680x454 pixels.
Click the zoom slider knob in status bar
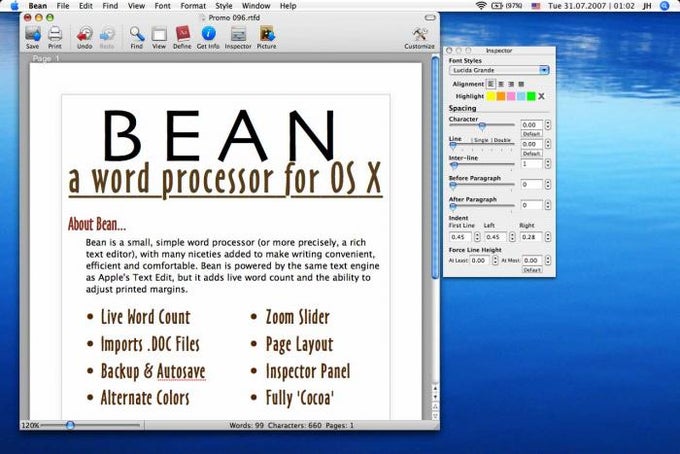pos(70,425)
